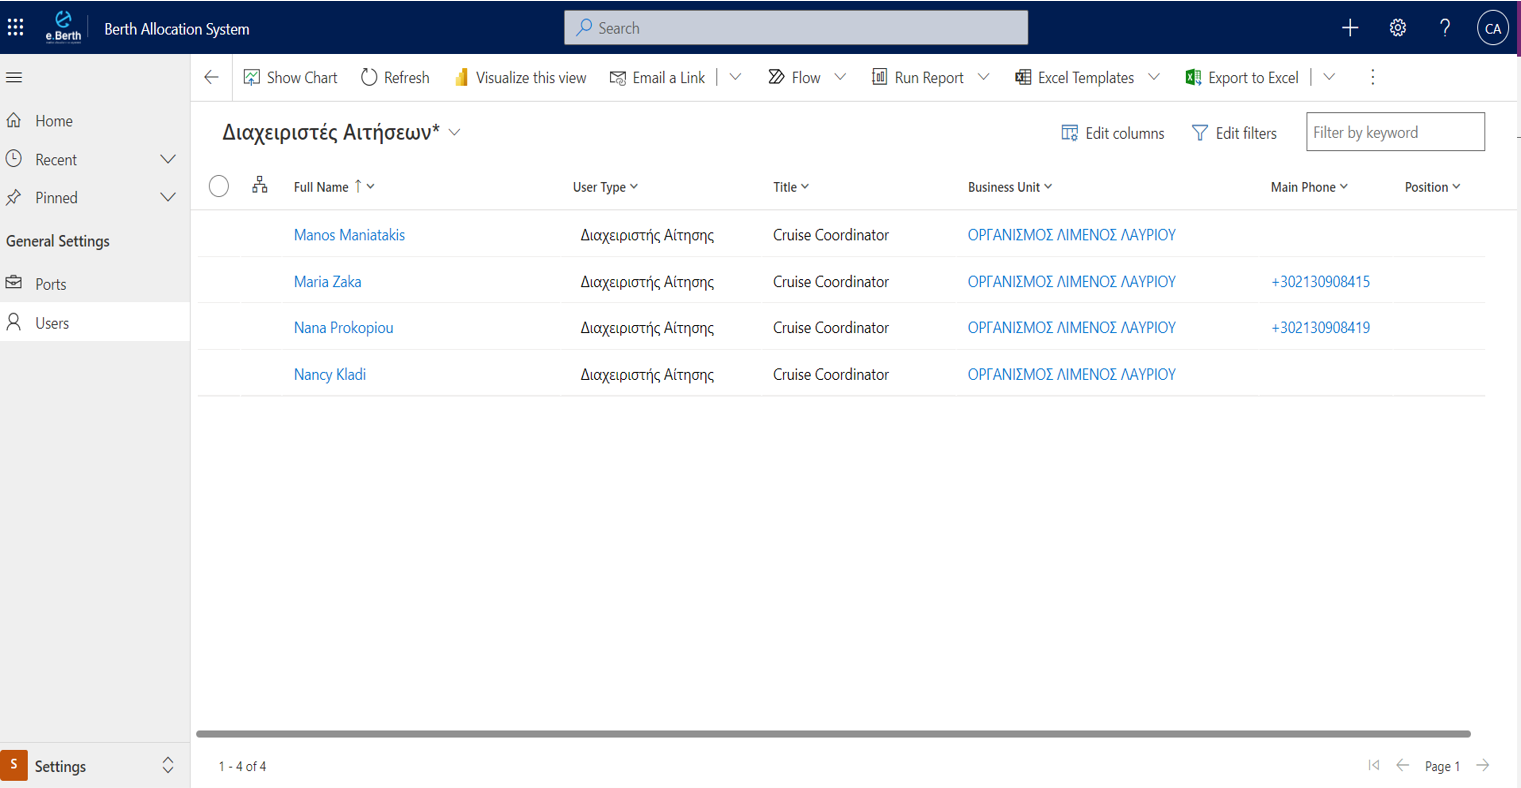Expand Excel Templates dropdown arrow

tap(1153, 77)
